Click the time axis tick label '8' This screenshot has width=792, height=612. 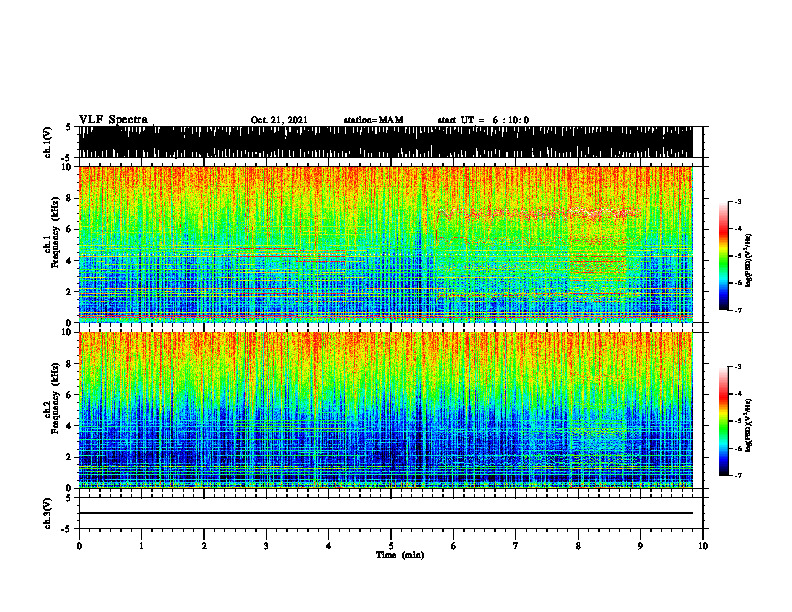(x=578, y=546)
